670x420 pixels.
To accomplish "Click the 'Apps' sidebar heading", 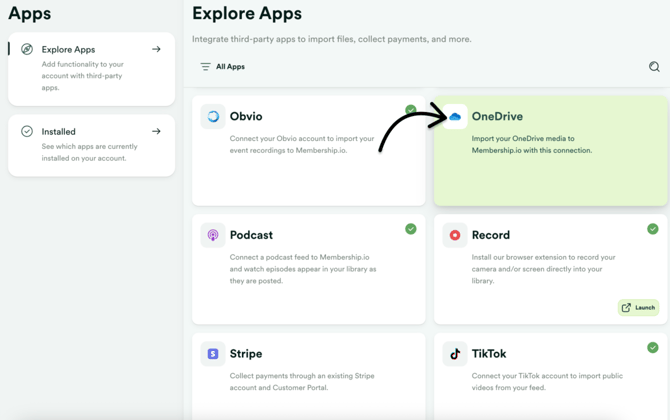I will (x=29, y=13).
